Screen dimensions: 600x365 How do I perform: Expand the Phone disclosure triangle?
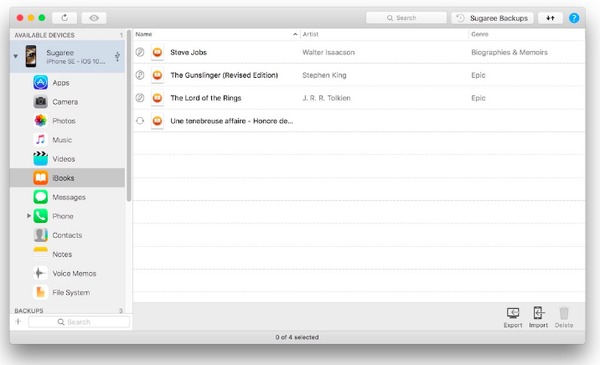pyautogui.click(x=28, y=216)
